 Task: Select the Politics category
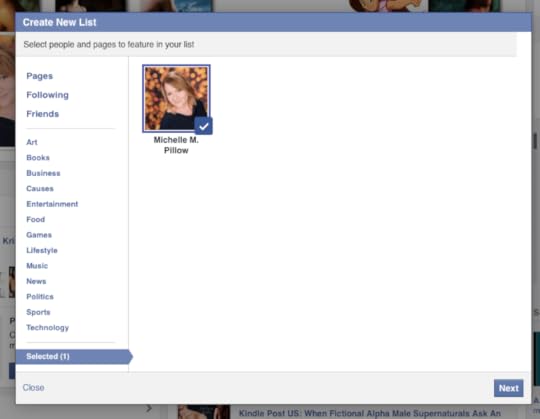(x=40, y=297)
